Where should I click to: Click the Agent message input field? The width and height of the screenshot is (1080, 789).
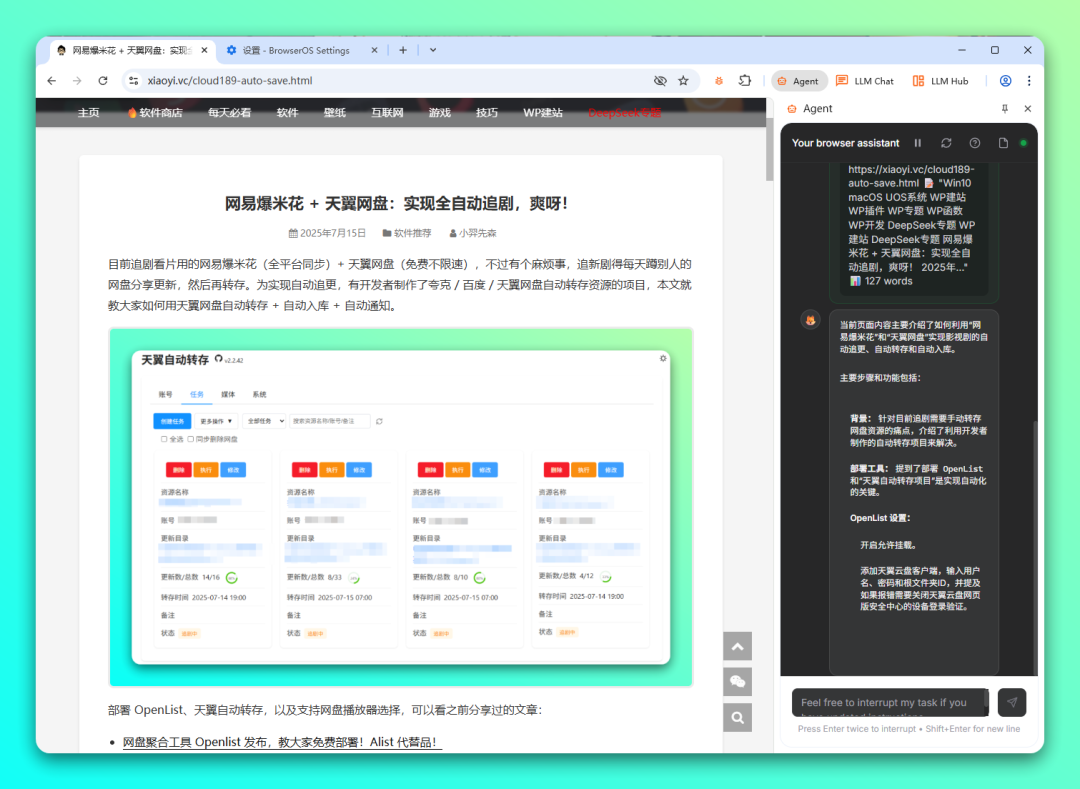tap(889, 703)
